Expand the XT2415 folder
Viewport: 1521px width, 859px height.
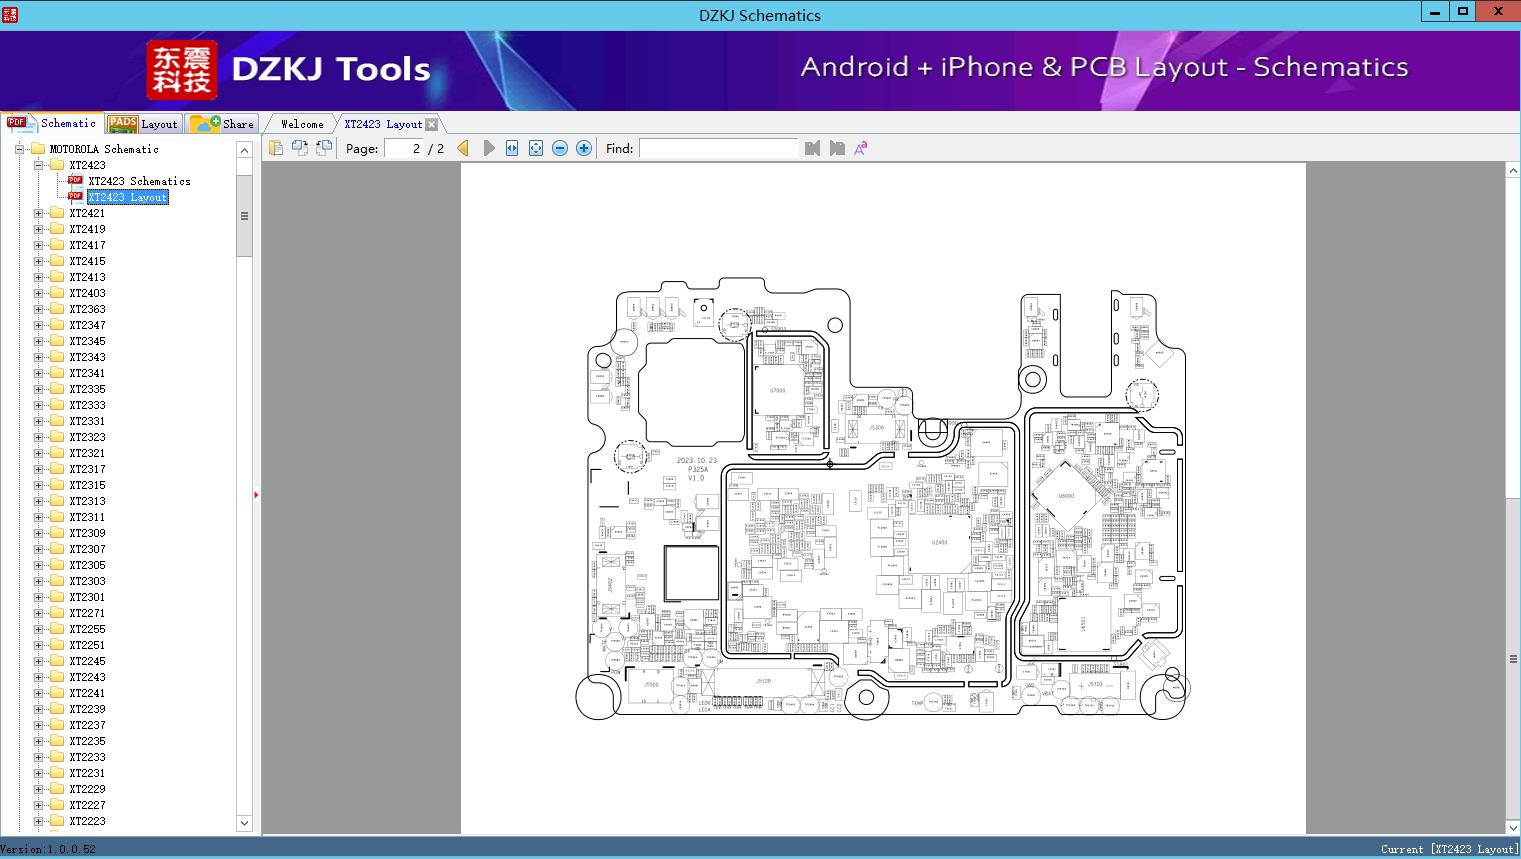point(38,261)
